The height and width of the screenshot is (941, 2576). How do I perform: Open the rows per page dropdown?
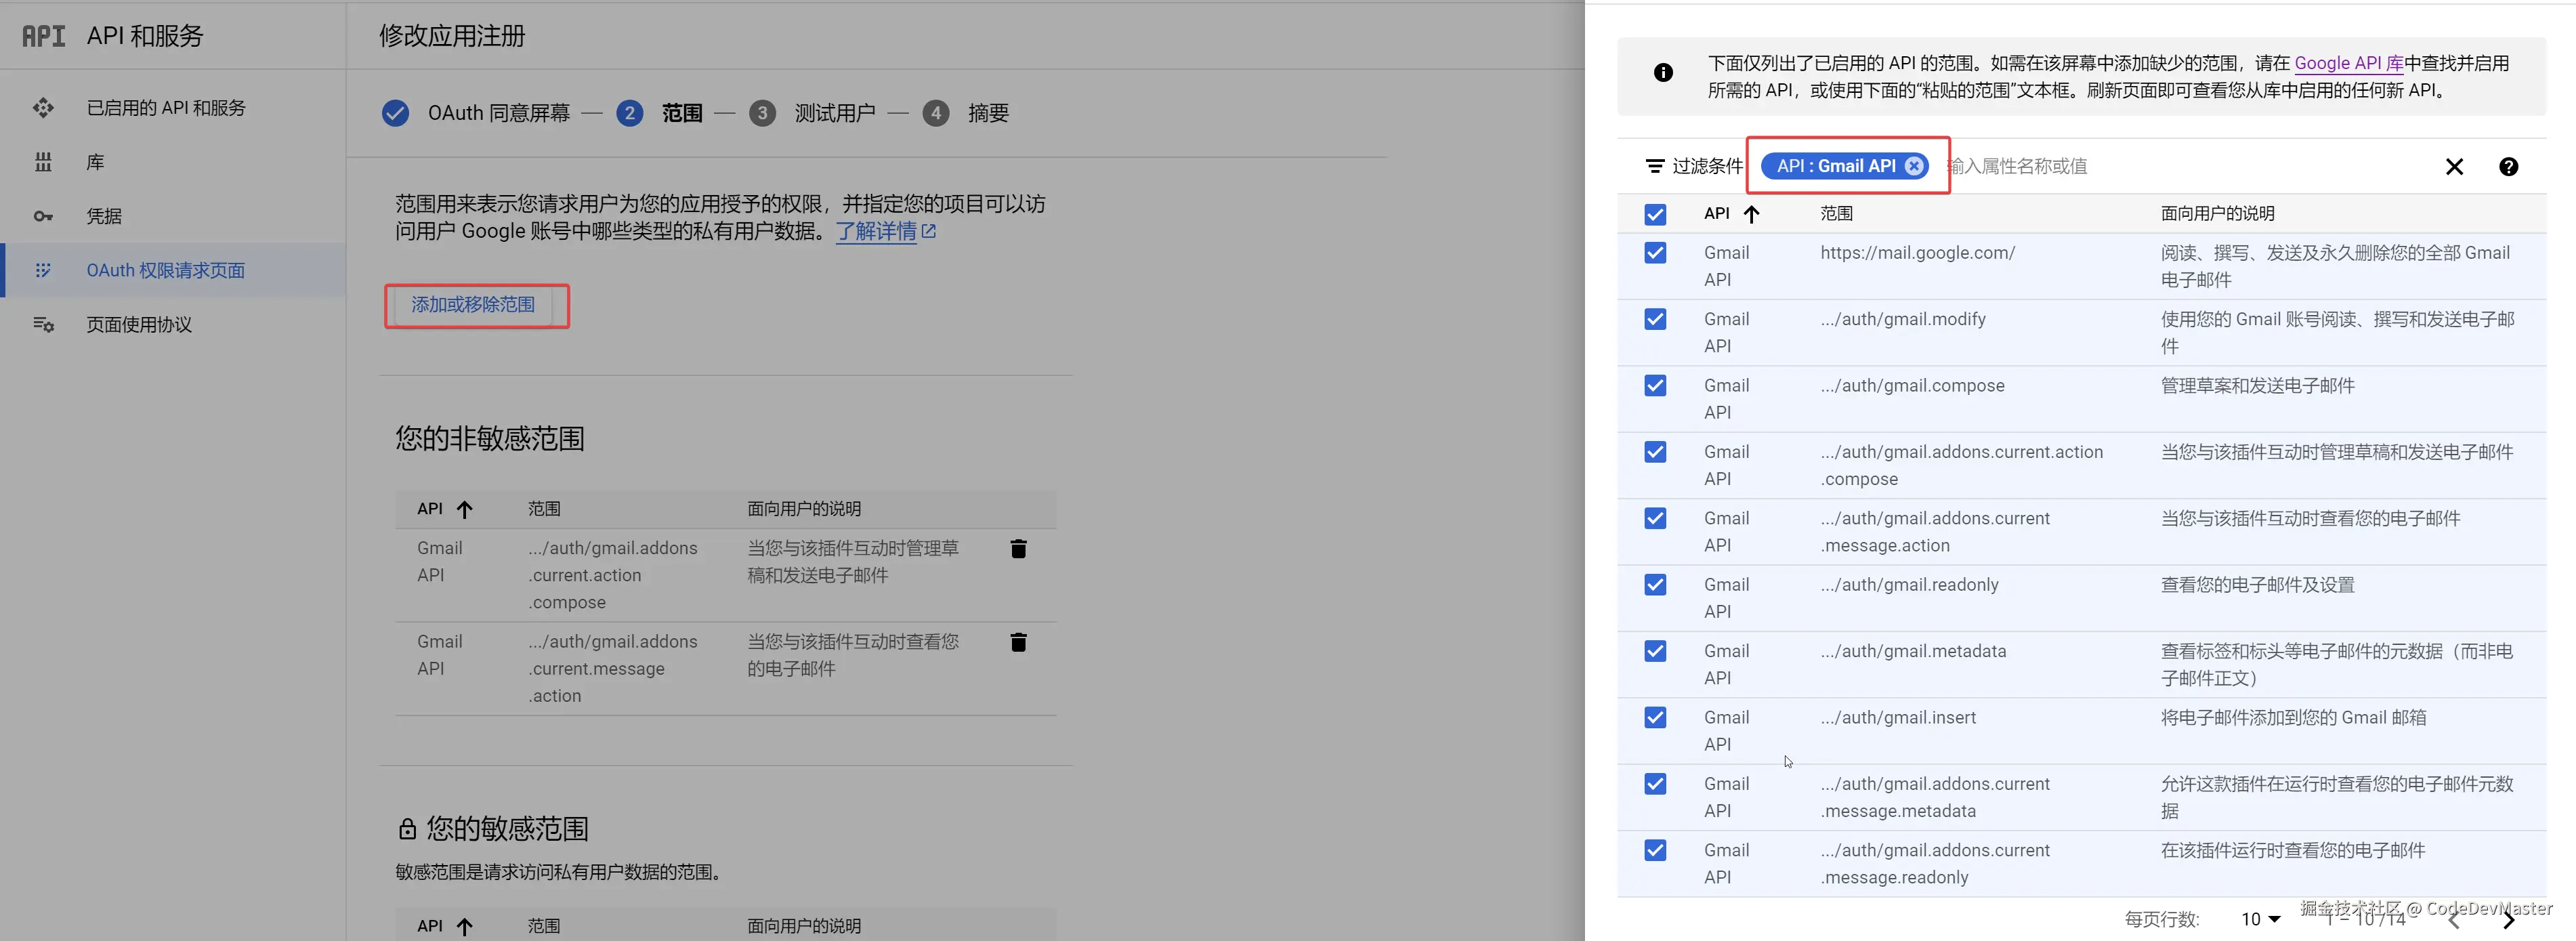pyautogui.click(x=2260, y=918)
